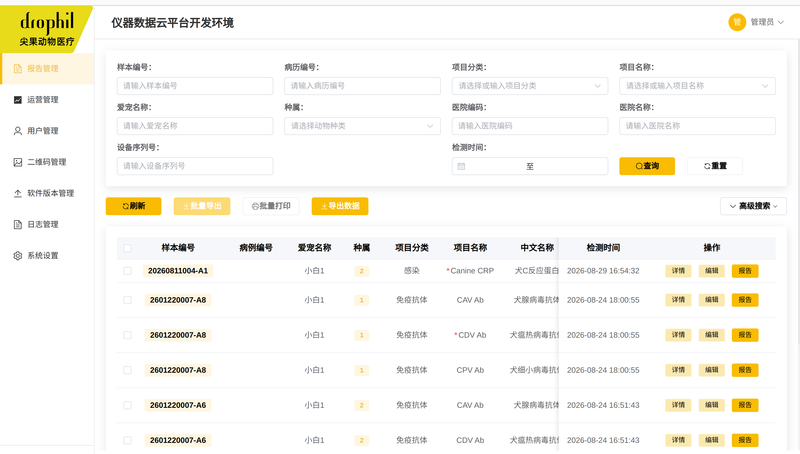Click 详情 for CAV Ab 16:51:43 row
The height and width of the screenshot is (454, 800).
coord(678,405)
